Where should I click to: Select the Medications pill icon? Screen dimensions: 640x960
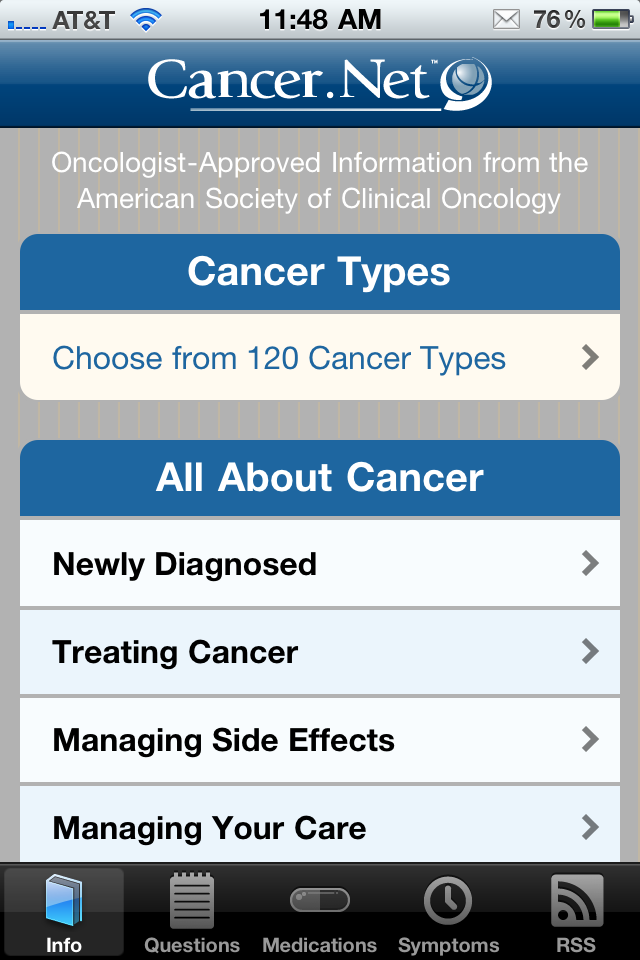pos(319,901)
